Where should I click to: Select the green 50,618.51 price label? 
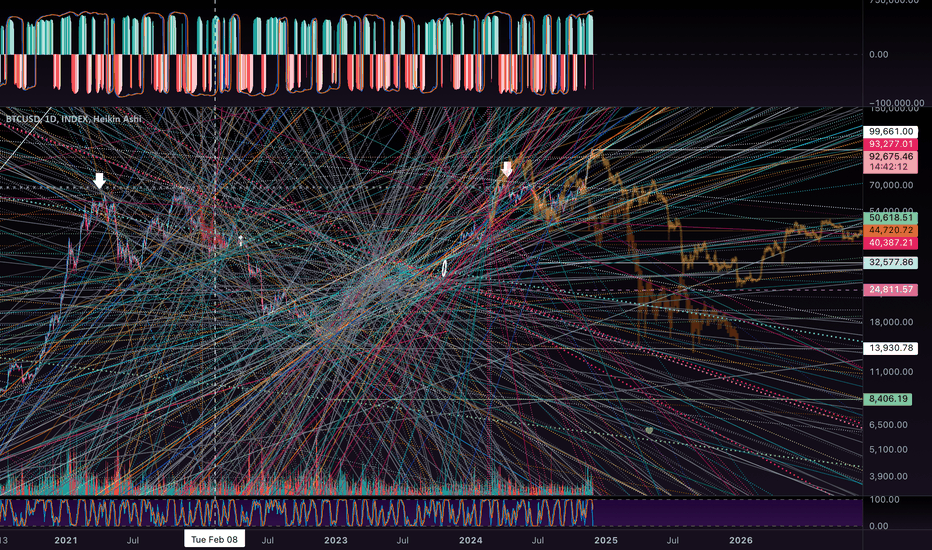[x=890, y=218]
